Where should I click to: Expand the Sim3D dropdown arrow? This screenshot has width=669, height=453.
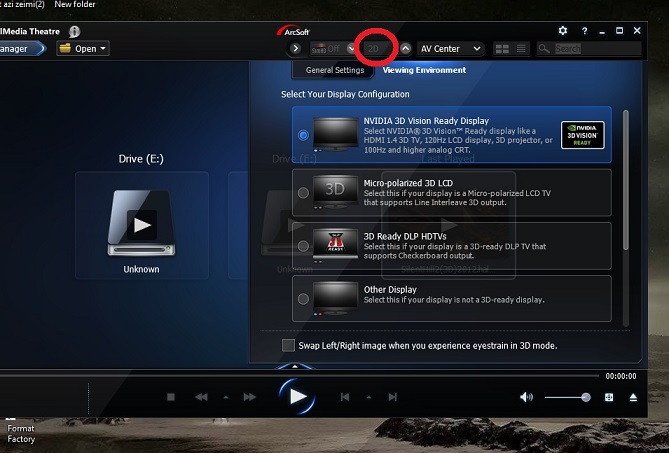click(351, 49)
